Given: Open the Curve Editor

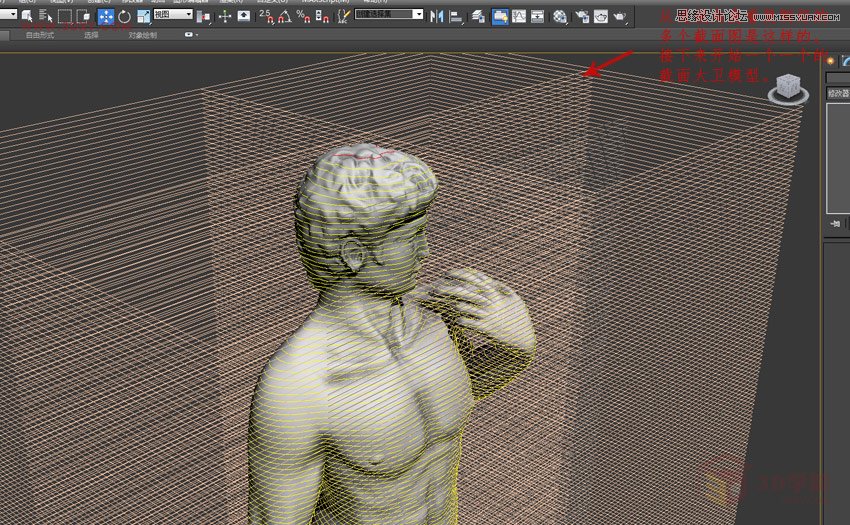Looking at the screenshot, I should click(519, 17).
